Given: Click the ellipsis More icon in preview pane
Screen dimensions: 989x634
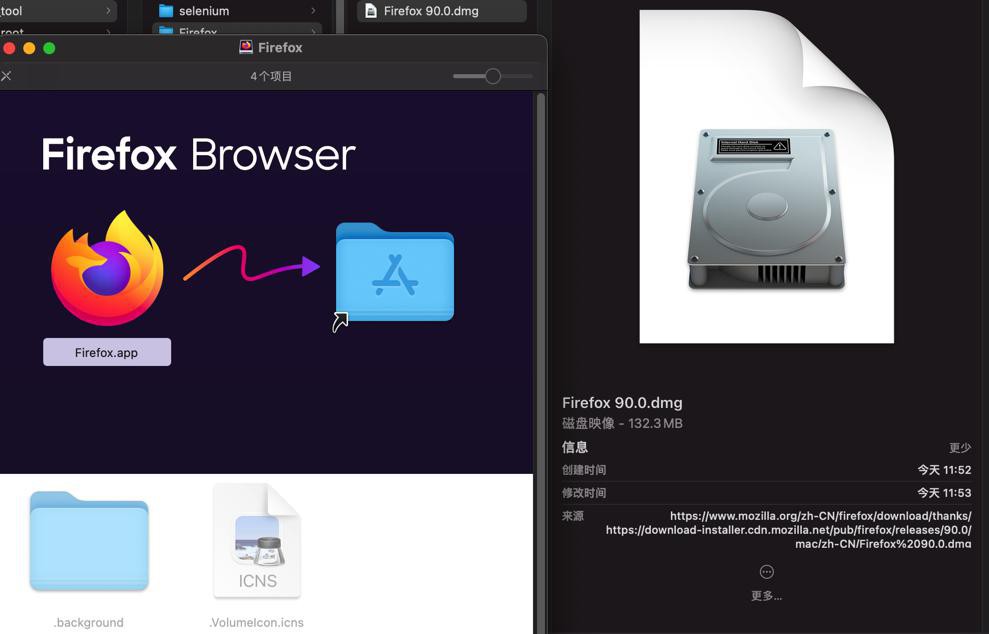Looking at the screenshot, I should (766, 572).
